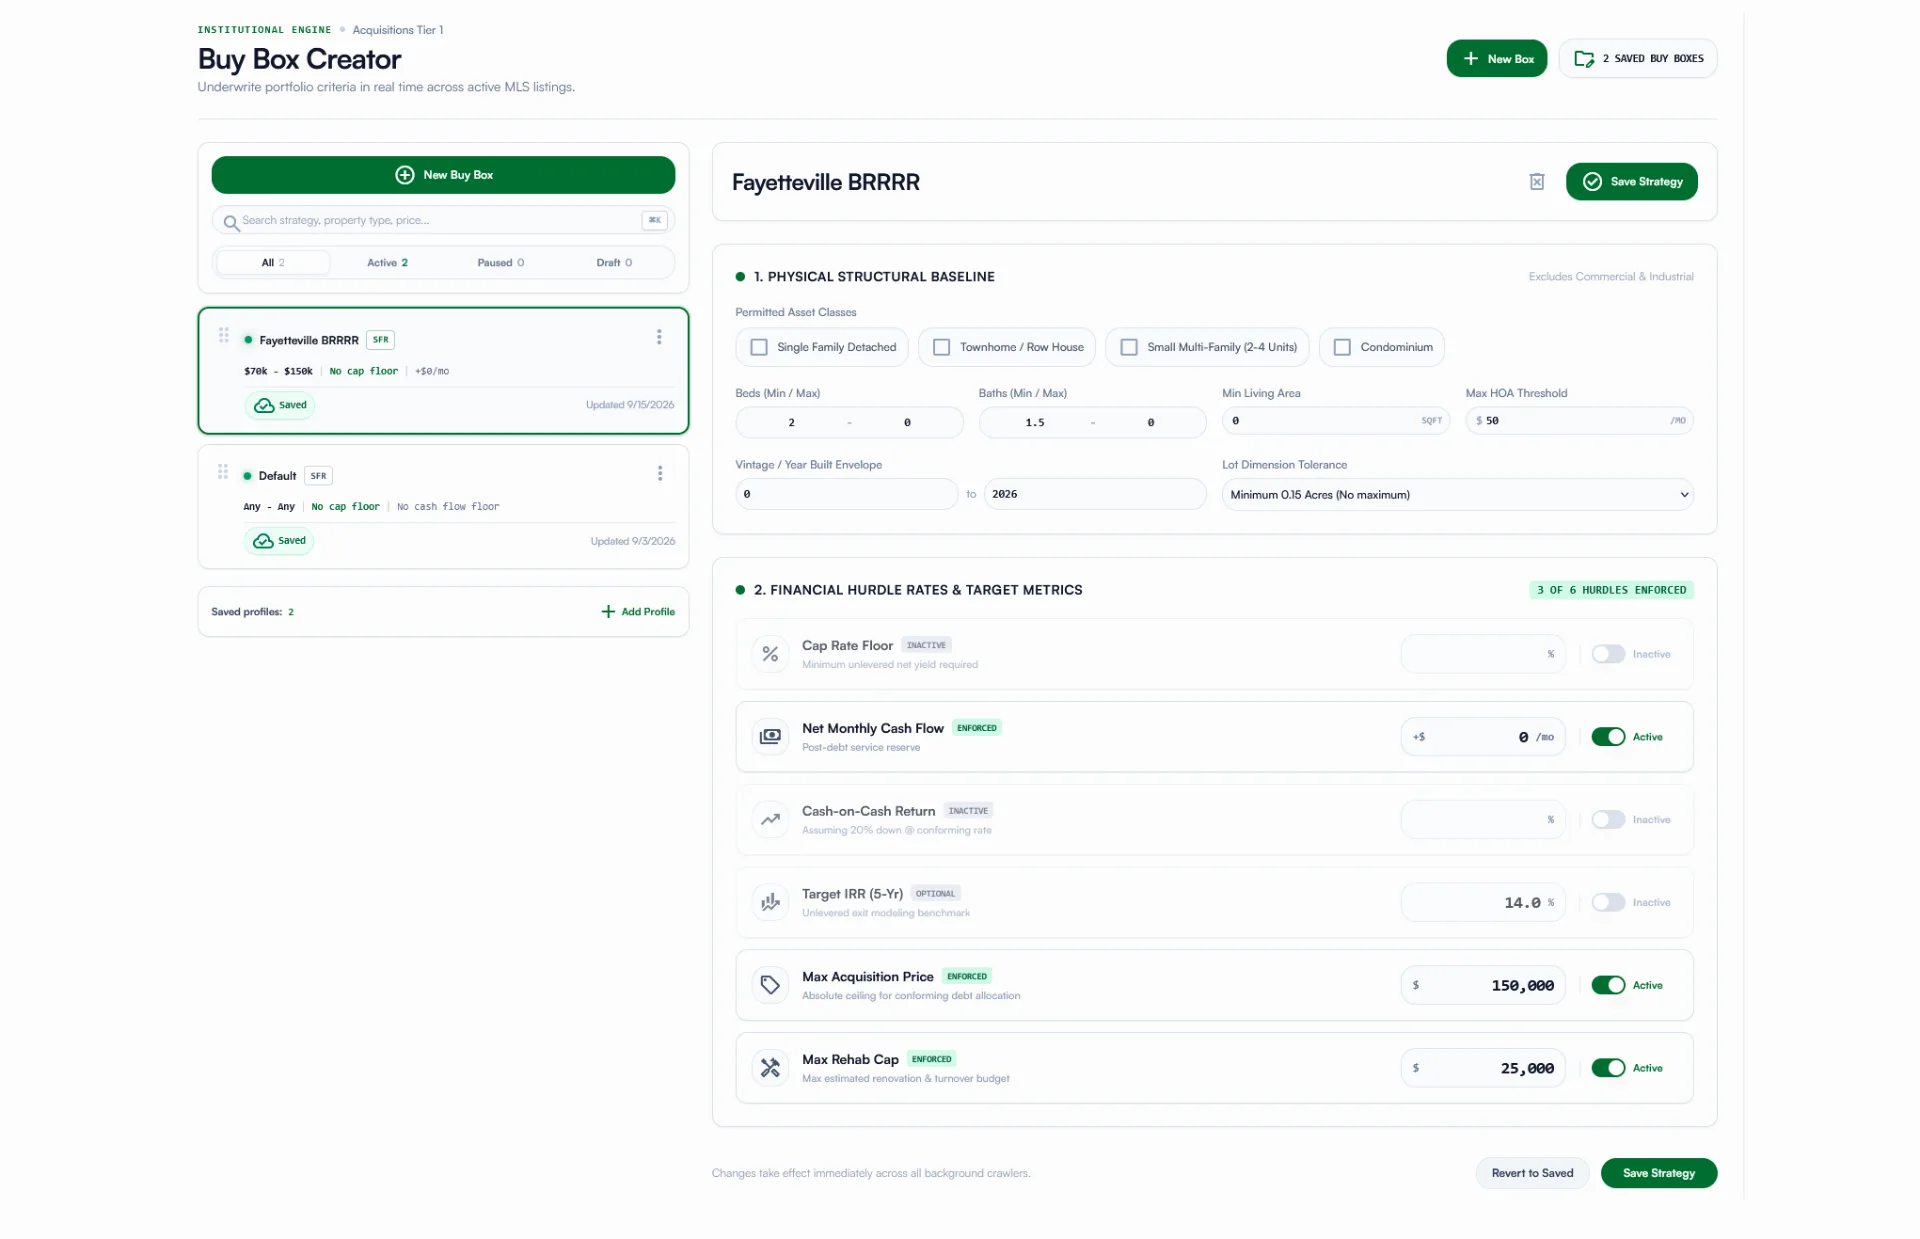Viewport: 1920px width, 1239px height.
Task: Check Single Family Detached asset class
Action: click(759, 347)
